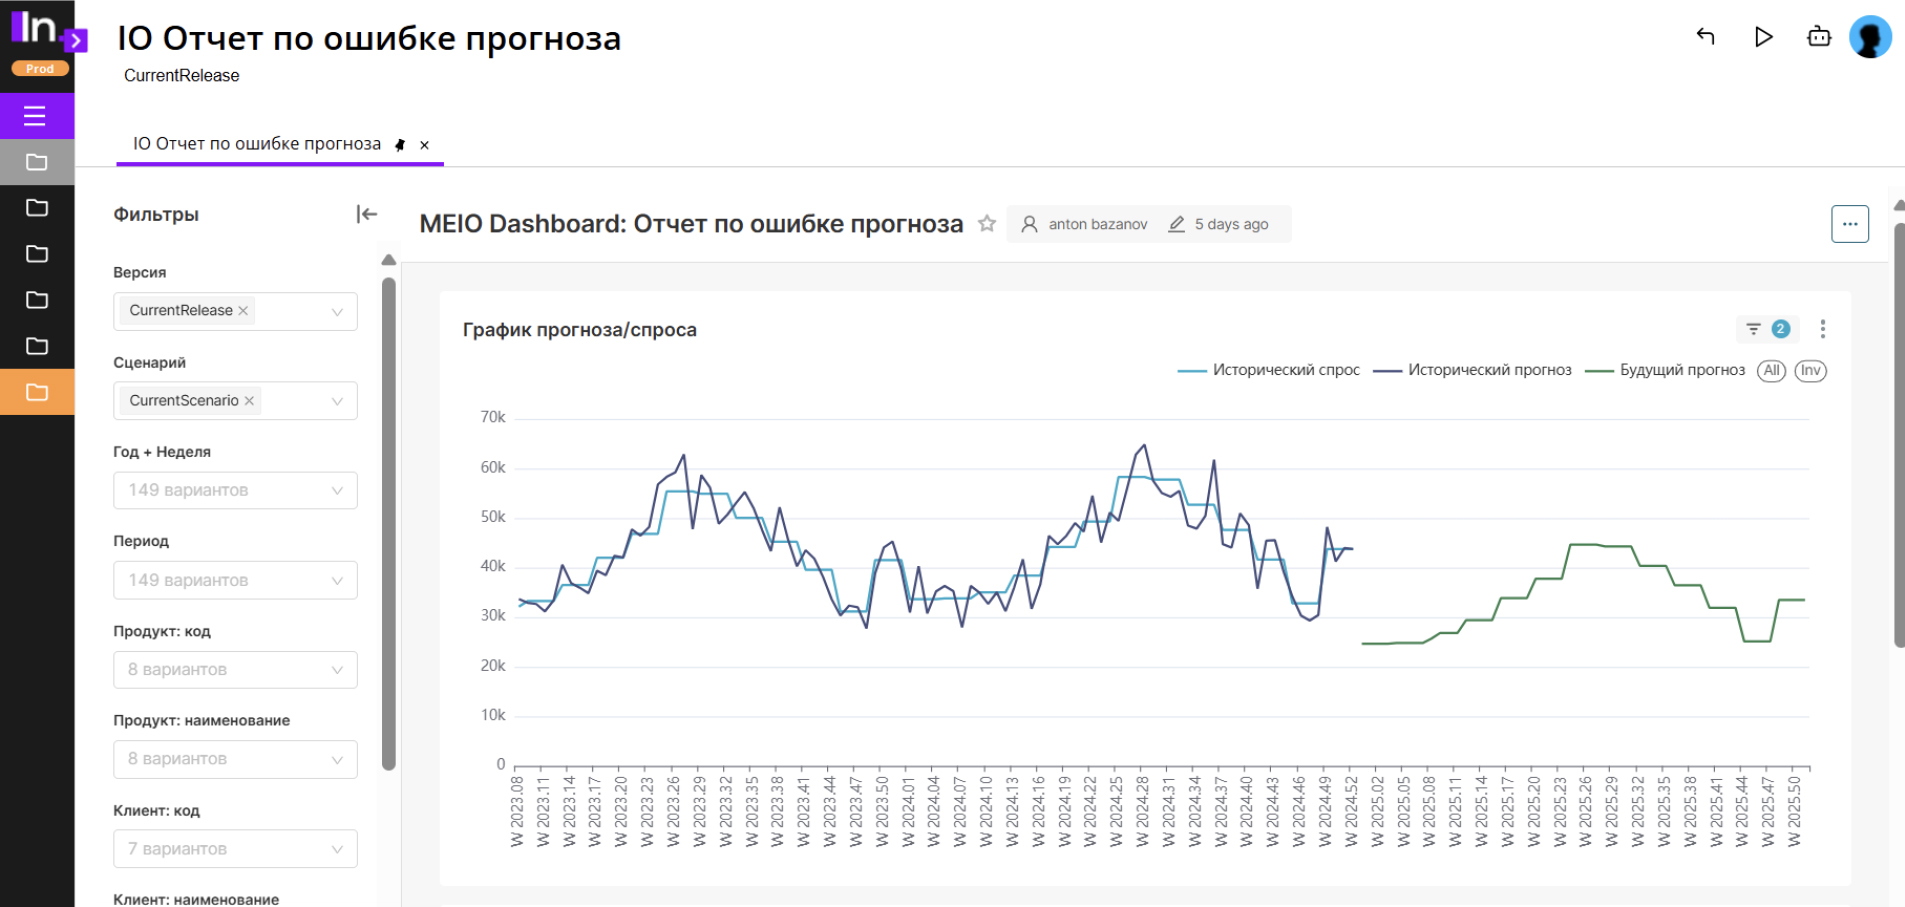1905x907 pixels.
Task: Mark dashboard as favorite with star
Action: tap(987, 224)
